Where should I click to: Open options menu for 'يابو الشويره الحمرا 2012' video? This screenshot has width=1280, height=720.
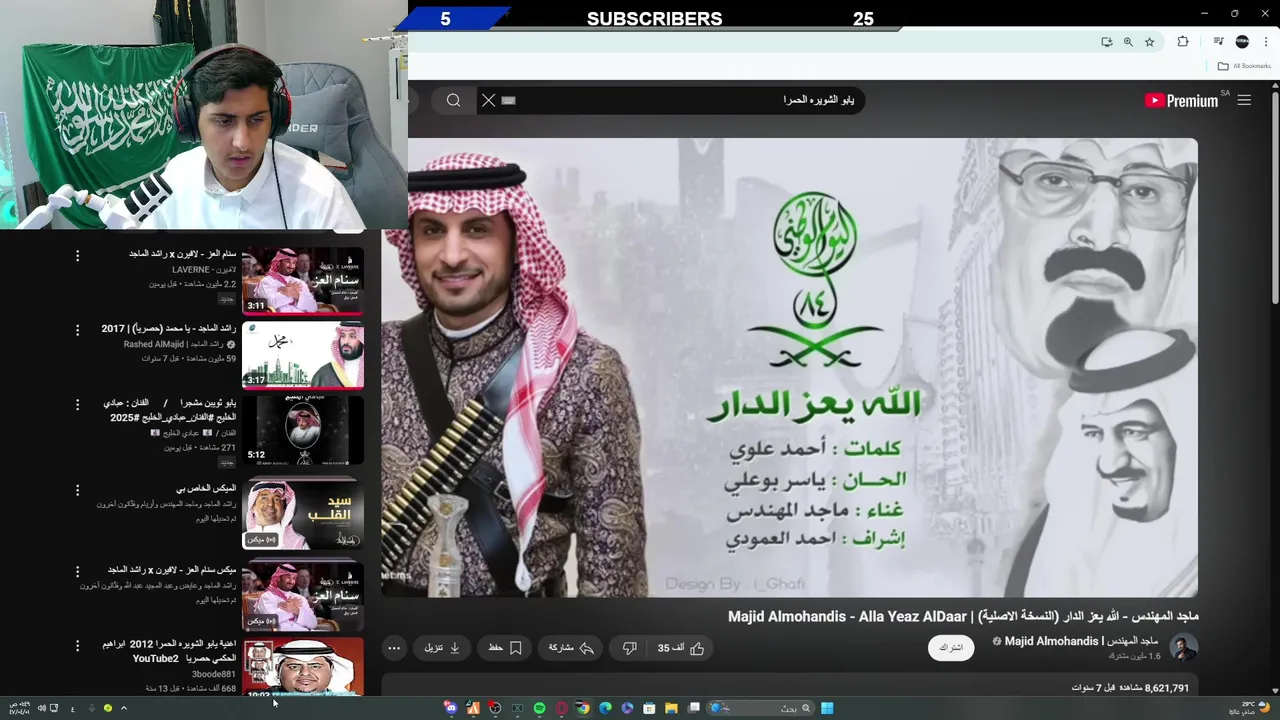[77, 646]
